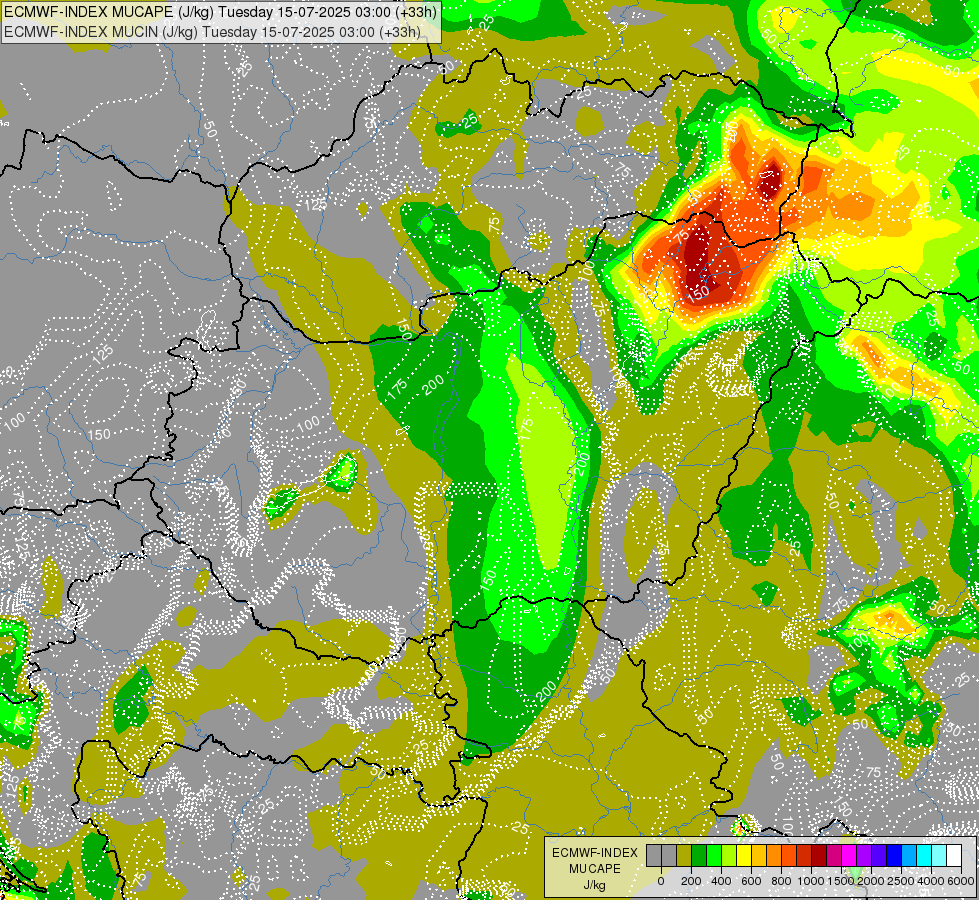This screenshot has height=900, width=979.
Task: Click the 4000 tick label in the legend
Action: pyautogui.click(x=931, y=881)
